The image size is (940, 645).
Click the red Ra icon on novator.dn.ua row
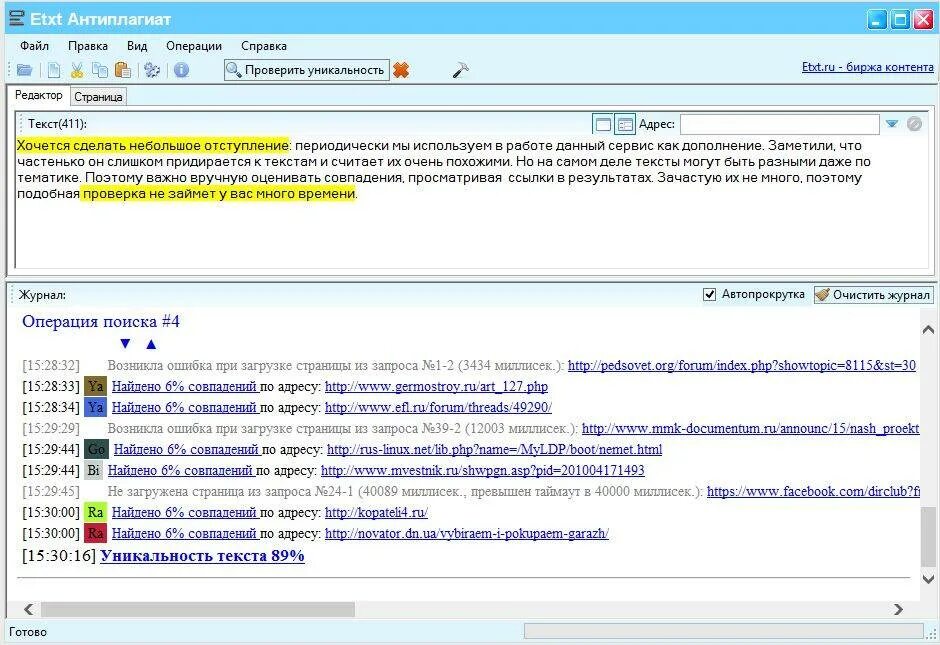point(95,533)
